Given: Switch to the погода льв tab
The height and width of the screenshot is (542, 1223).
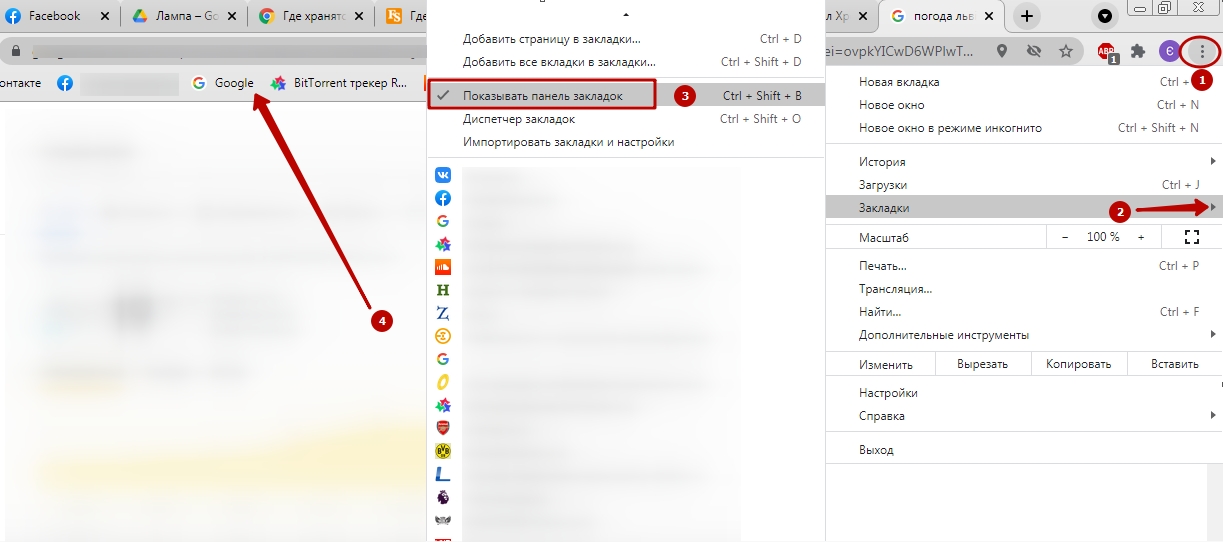Looking at the screenshot, I should tap(942, 16).
